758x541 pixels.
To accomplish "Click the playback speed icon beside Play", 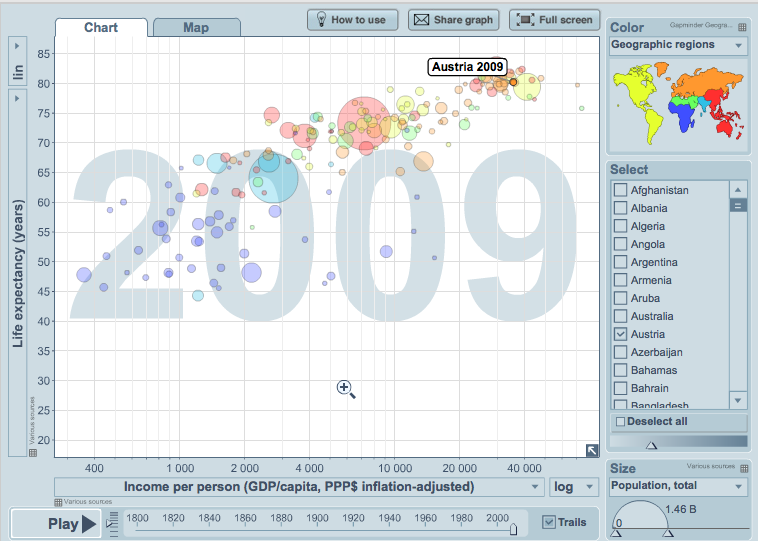I will point(112,520).
